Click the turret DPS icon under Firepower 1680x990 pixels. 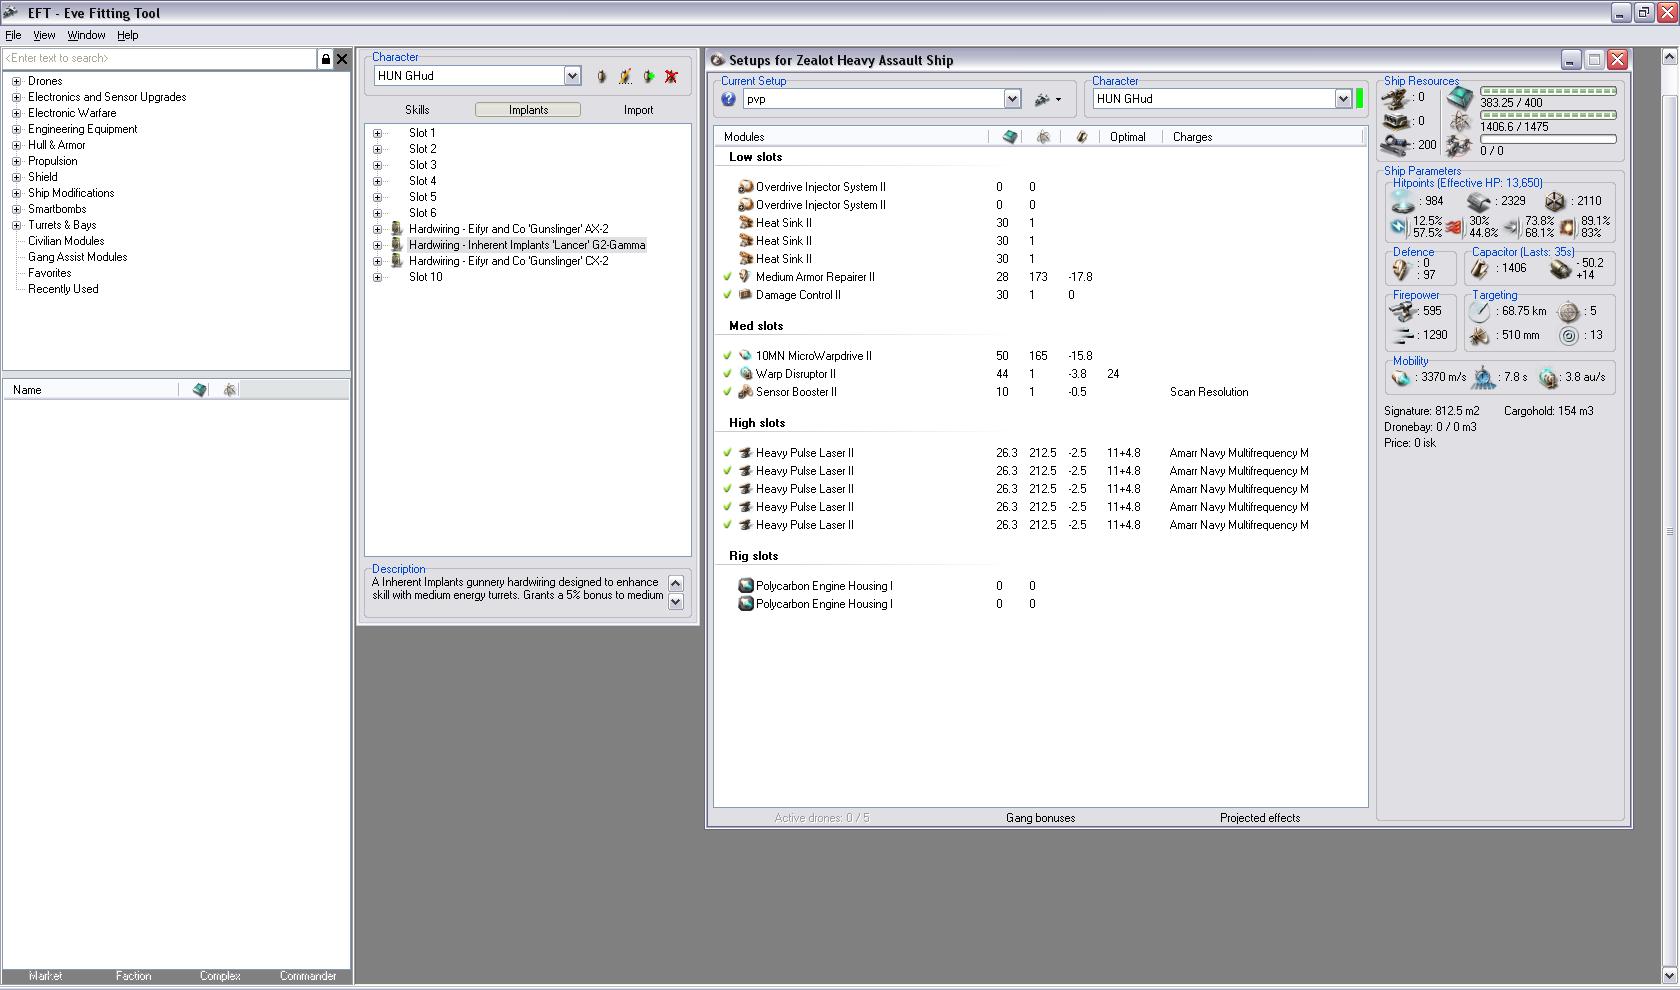pos(1403,312)
